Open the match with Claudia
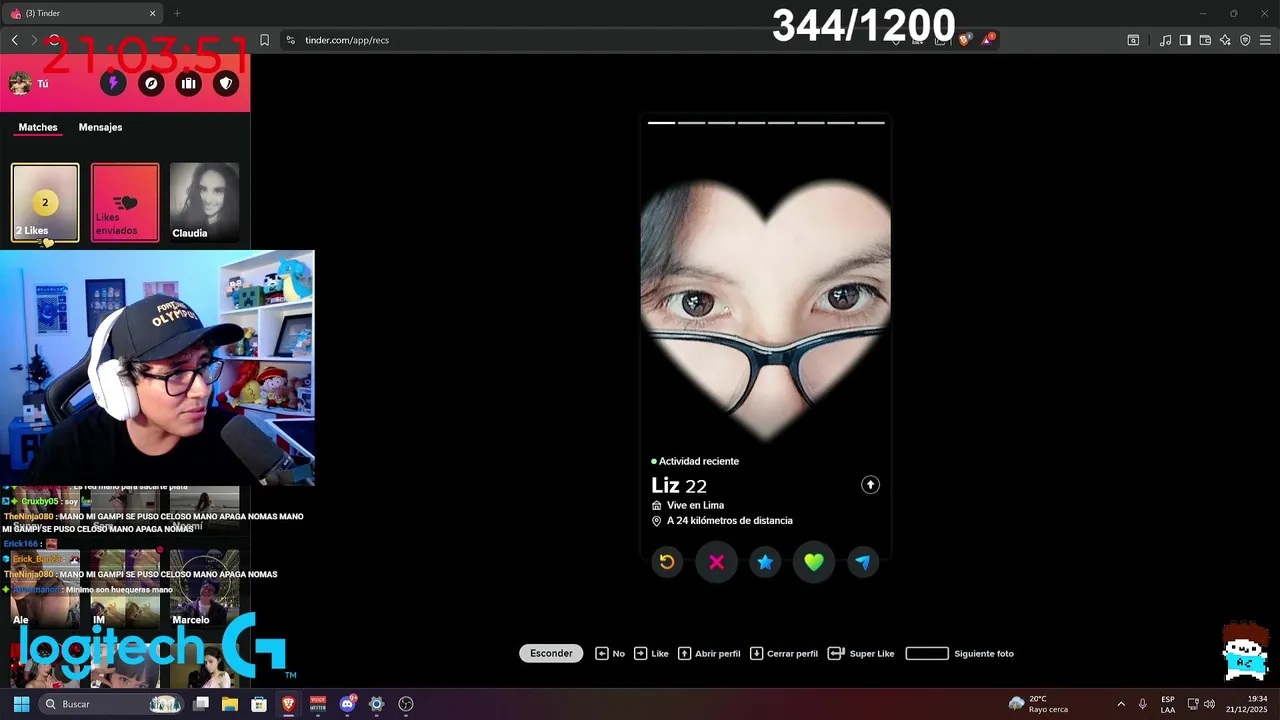Screen dimensions: 1280x720 (x=204, y=203)
